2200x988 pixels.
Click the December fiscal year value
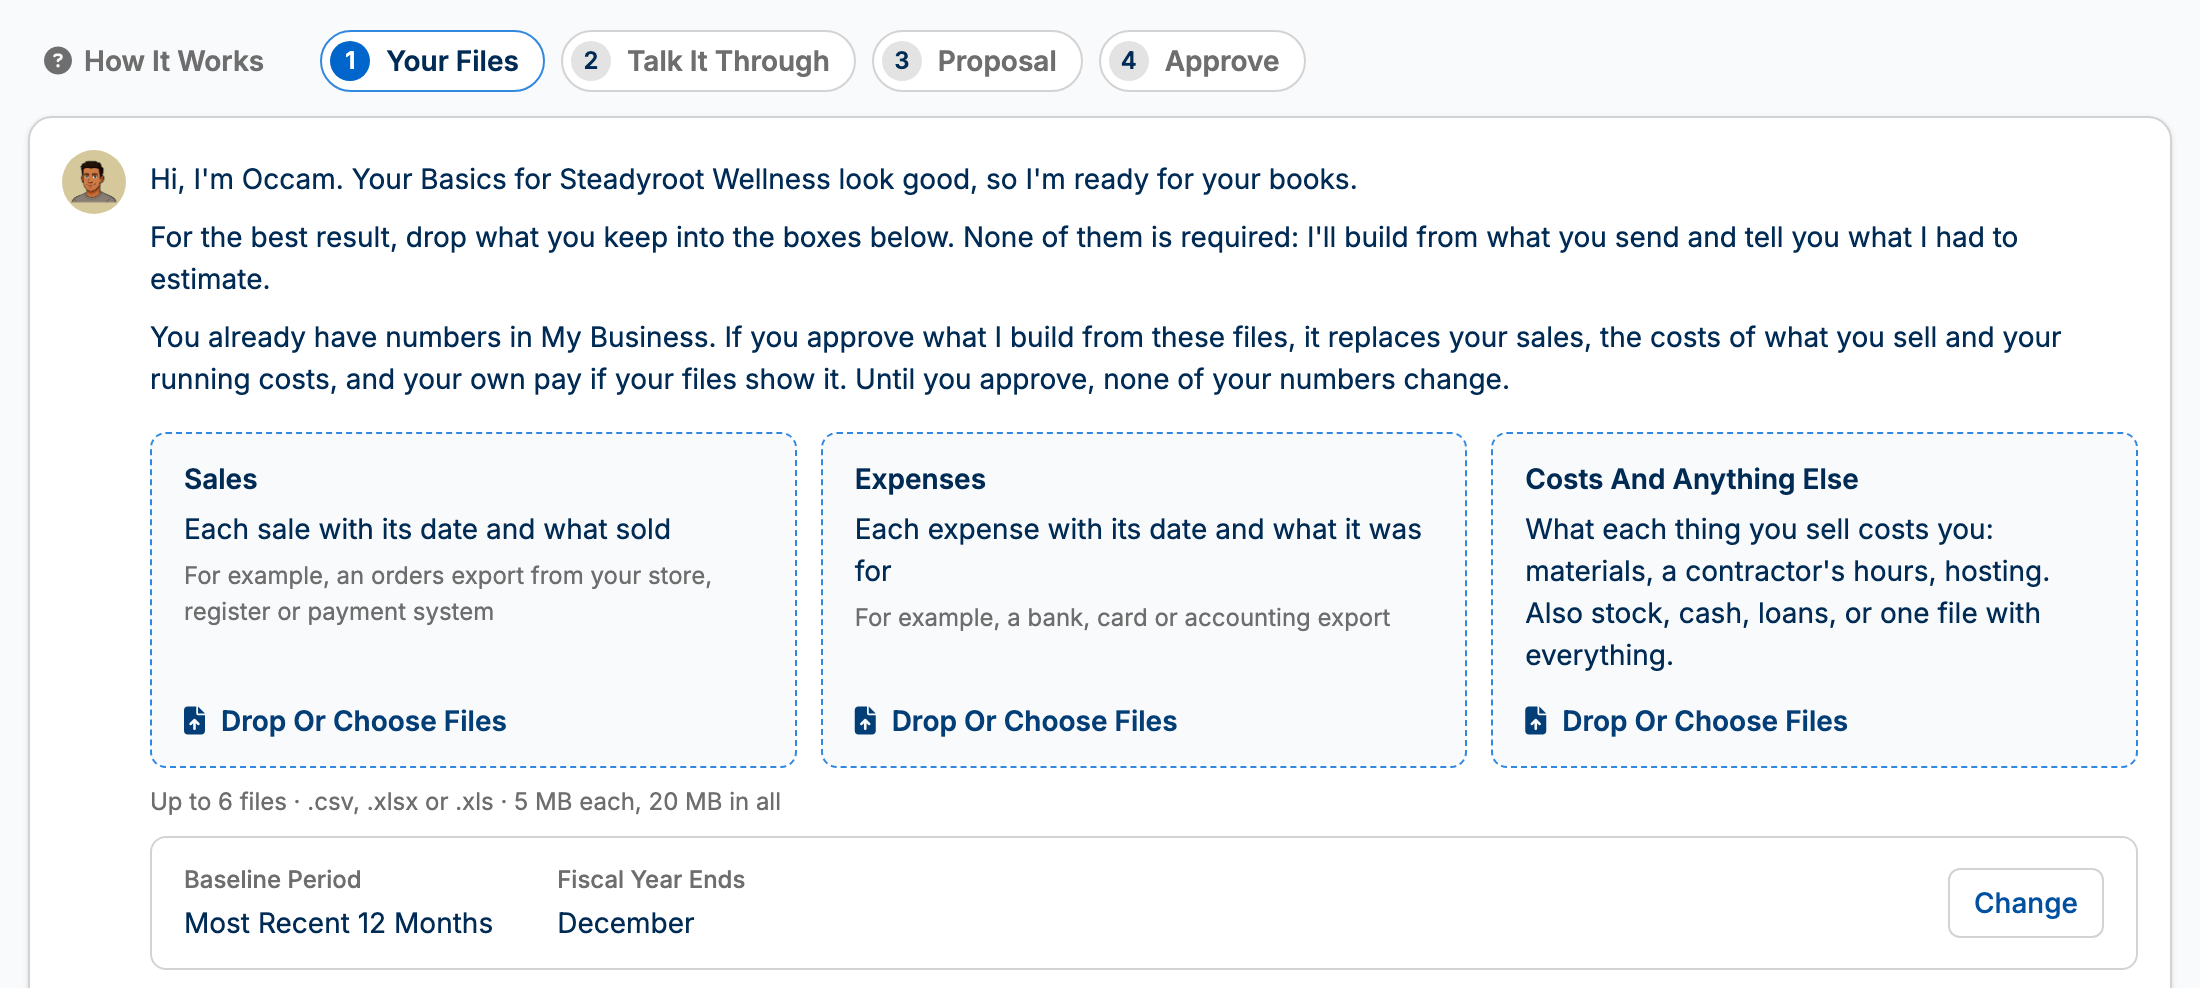(626, 923)
